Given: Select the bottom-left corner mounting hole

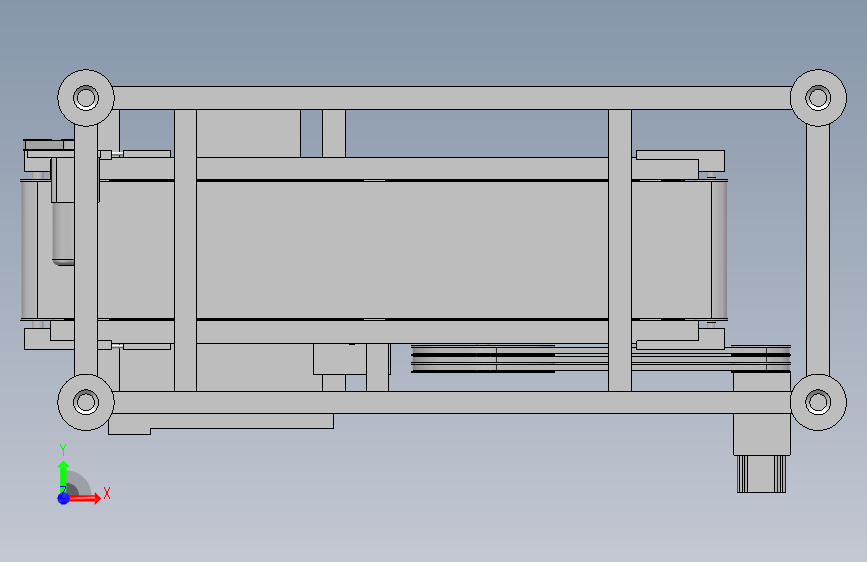Looking at the screenshot, I should (x=86, y=402).
